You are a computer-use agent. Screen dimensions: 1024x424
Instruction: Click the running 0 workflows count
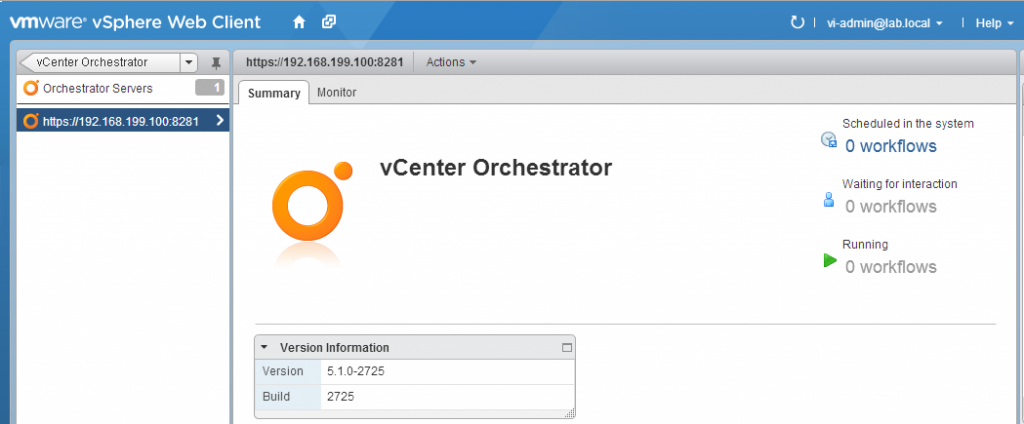(891, 267)
